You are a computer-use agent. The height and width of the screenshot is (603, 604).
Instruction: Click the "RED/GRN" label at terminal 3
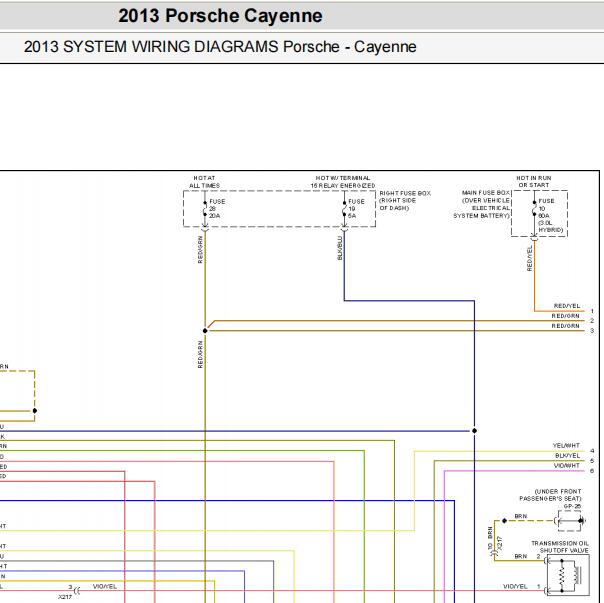click(x=565, y=326)
